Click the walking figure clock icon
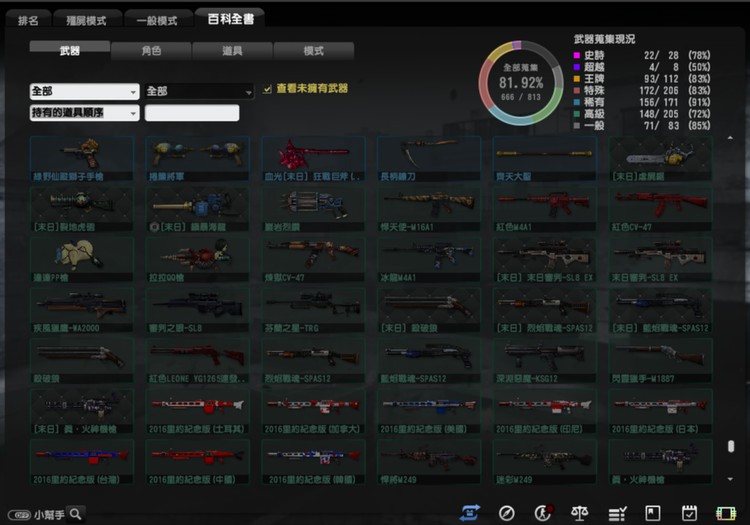Image resolution: width=750 pixels, height=525 pixels. 543,513
